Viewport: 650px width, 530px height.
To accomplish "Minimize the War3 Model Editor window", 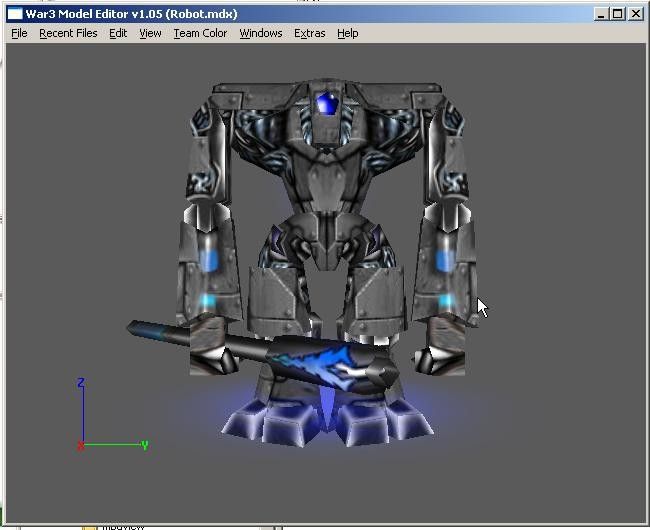I will coord(601,14).
